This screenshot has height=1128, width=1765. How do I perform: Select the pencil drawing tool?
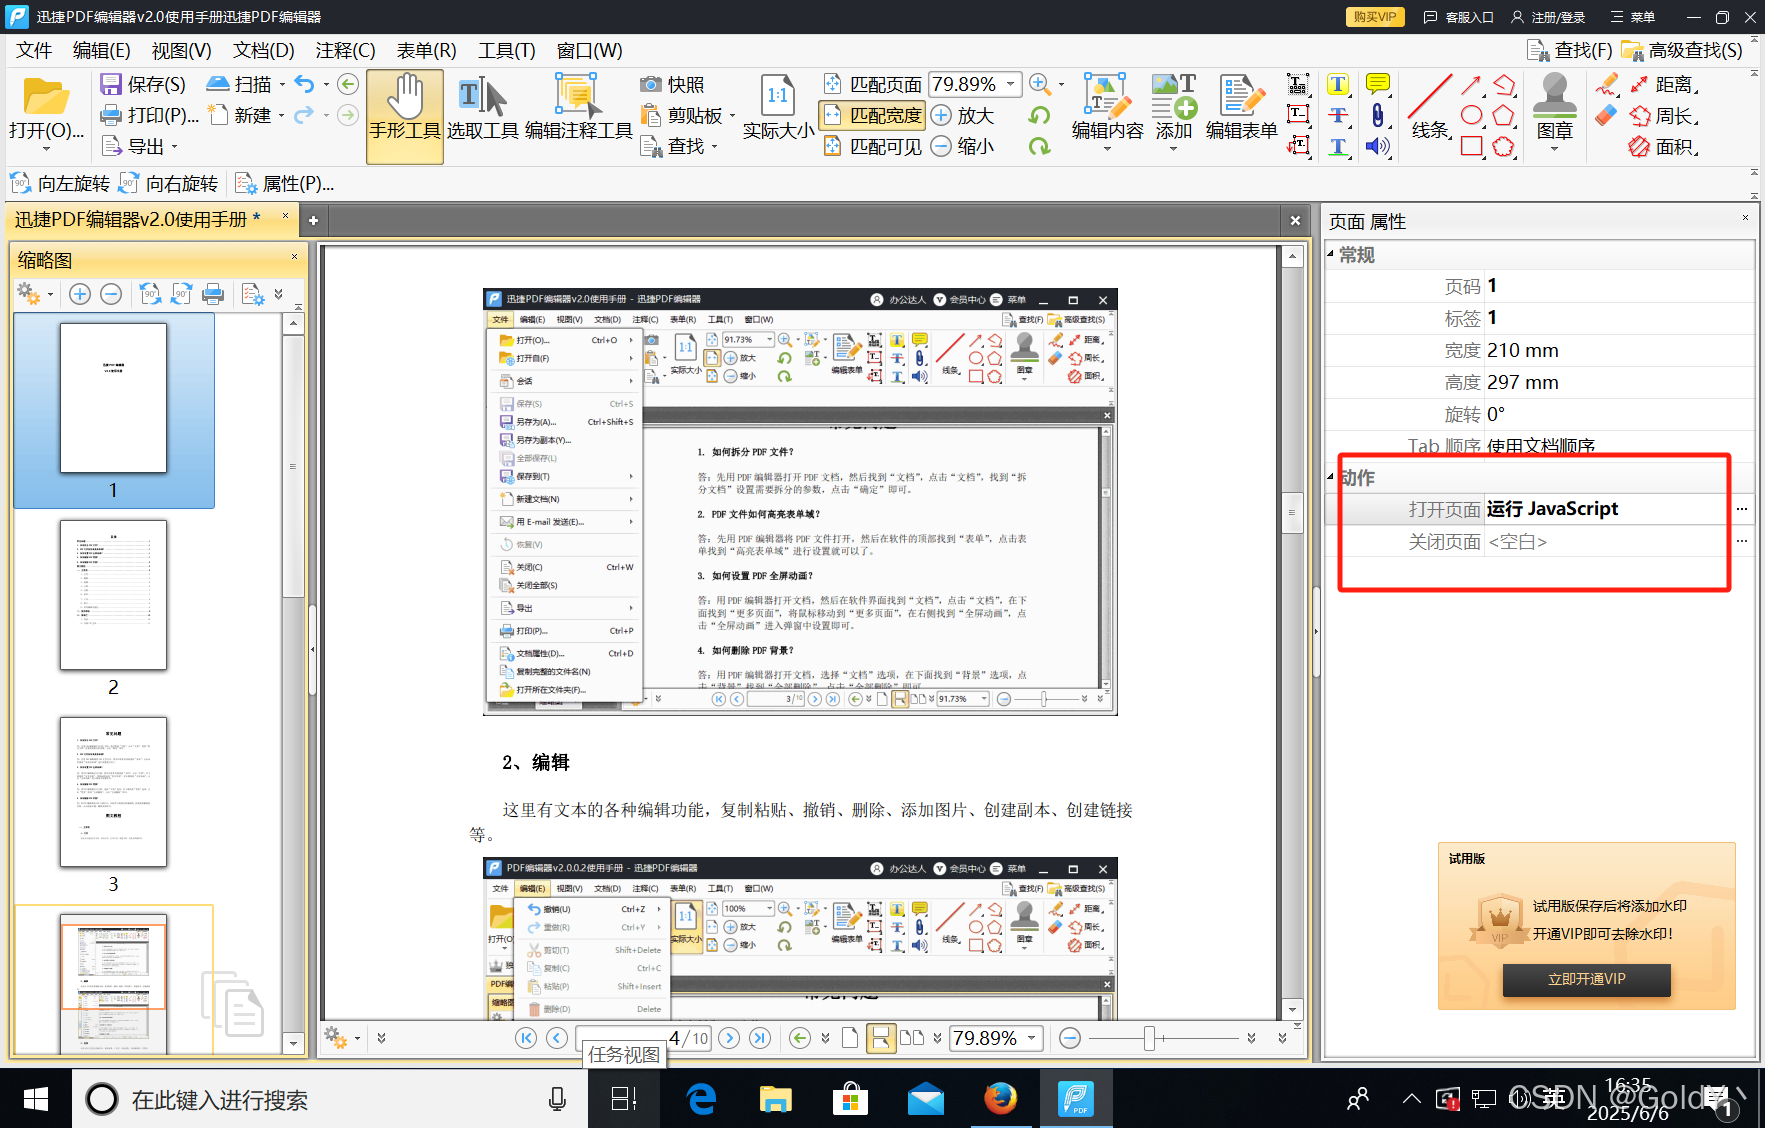coord(1607,85)
